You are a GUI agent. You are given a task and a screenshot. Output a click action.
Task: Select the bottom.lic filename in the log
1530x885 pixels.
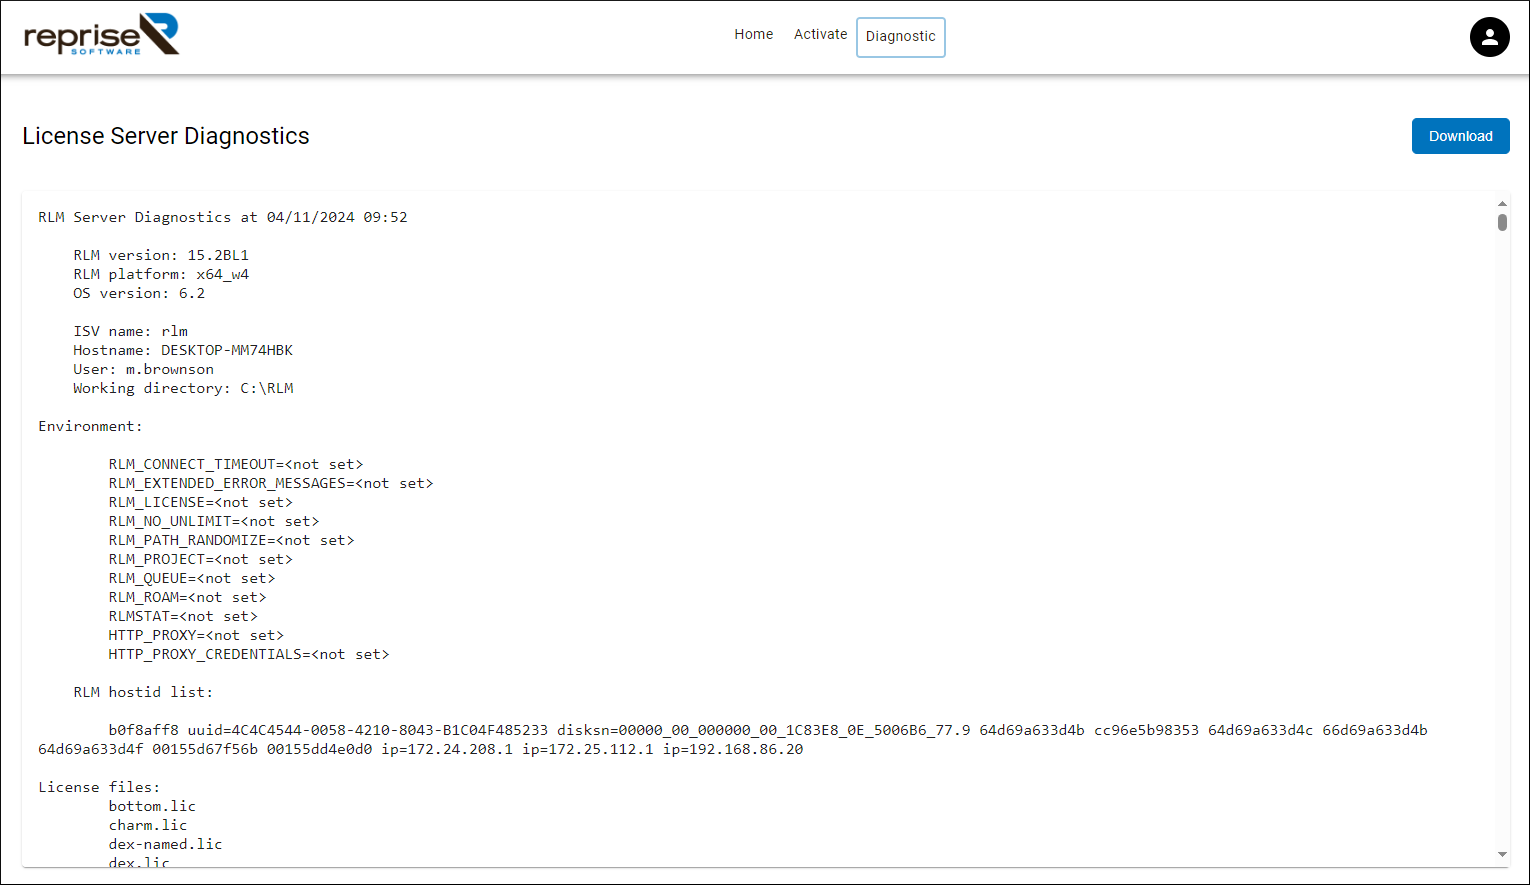pos(151,806)
